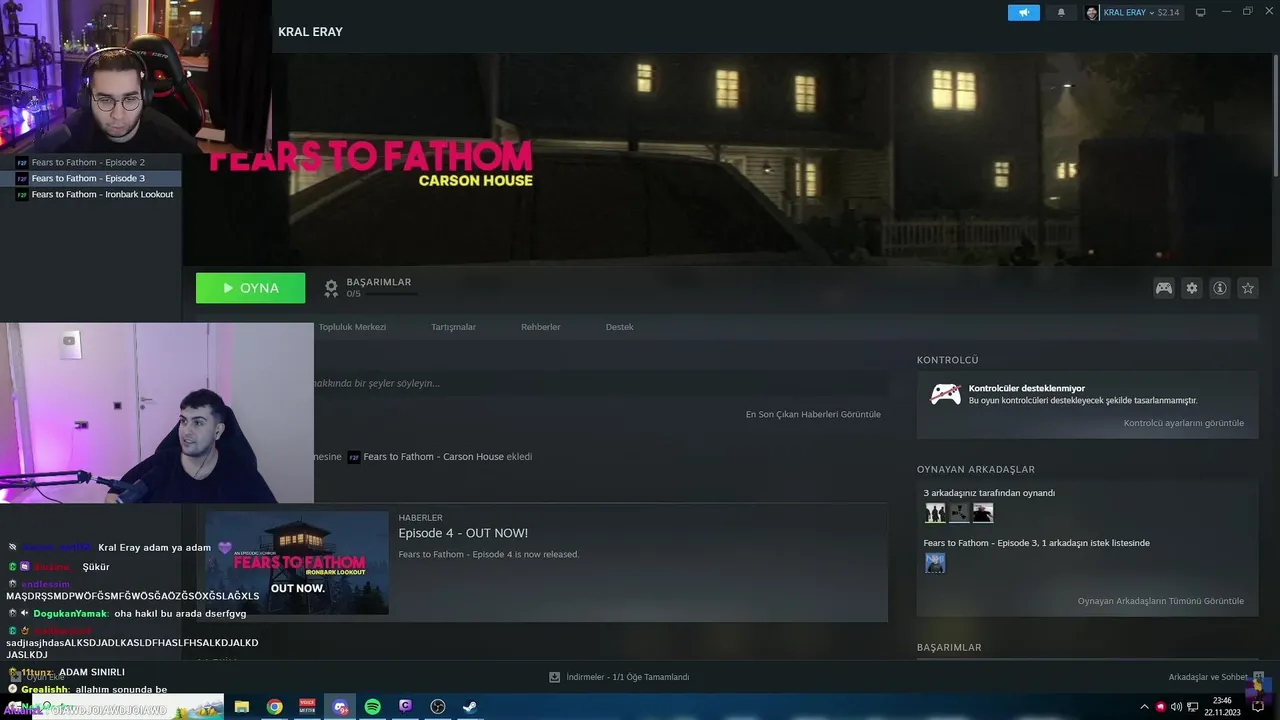Open third friend avatar who played
The width and height of the screenshot is (1280, 720).
pos(983,513)
